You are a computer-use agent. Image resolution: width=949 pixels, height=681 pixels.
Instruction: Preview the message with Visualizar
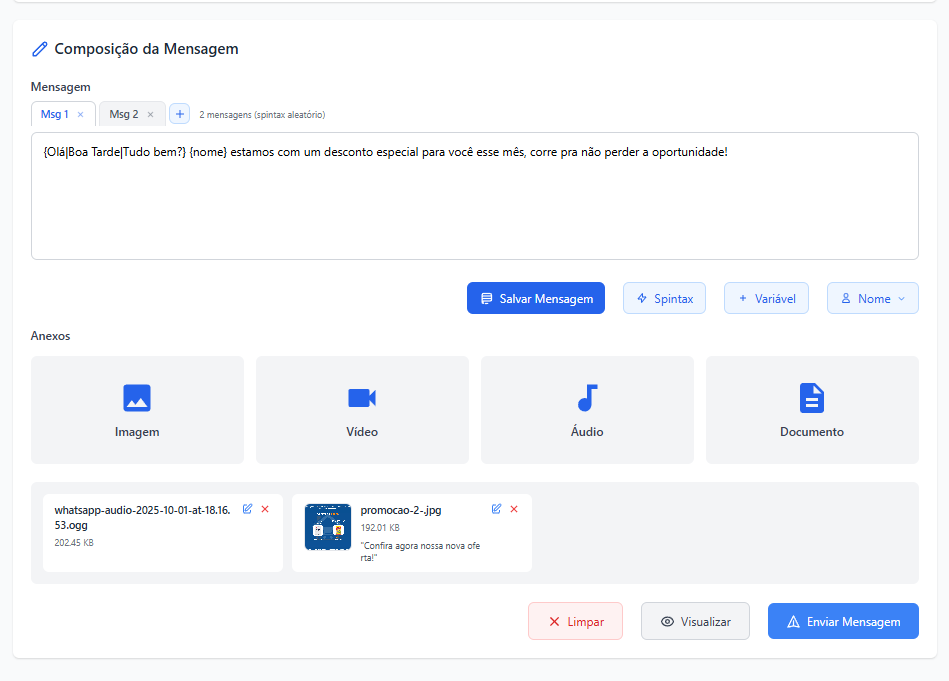(x=695, y=621)
